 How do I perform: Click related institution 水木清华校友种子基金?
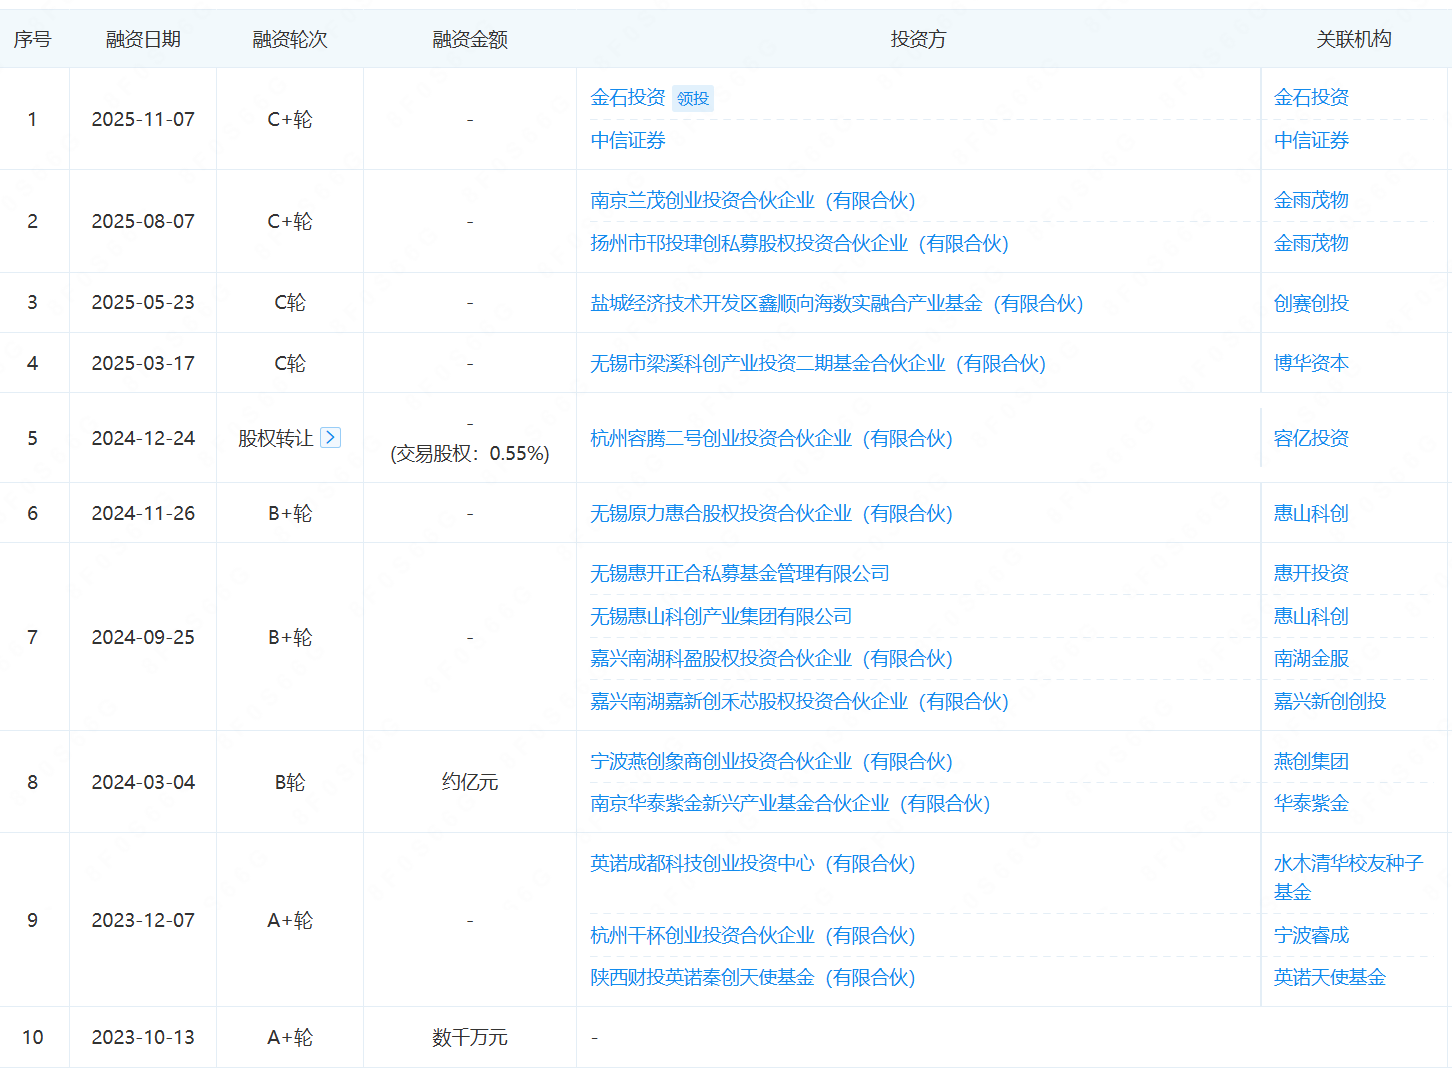[1347, 864]
